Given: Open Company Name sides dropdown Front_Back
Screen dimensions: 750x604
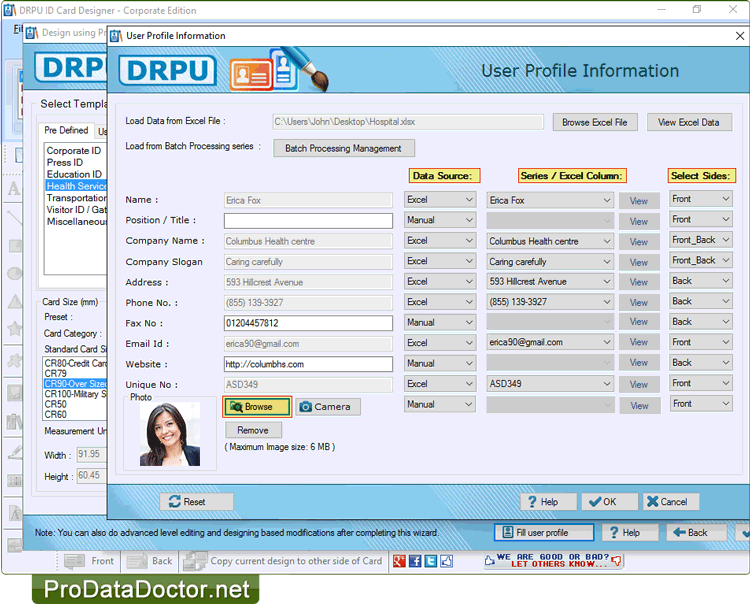Looking at the screenshot, I should (x=701, y=240).
